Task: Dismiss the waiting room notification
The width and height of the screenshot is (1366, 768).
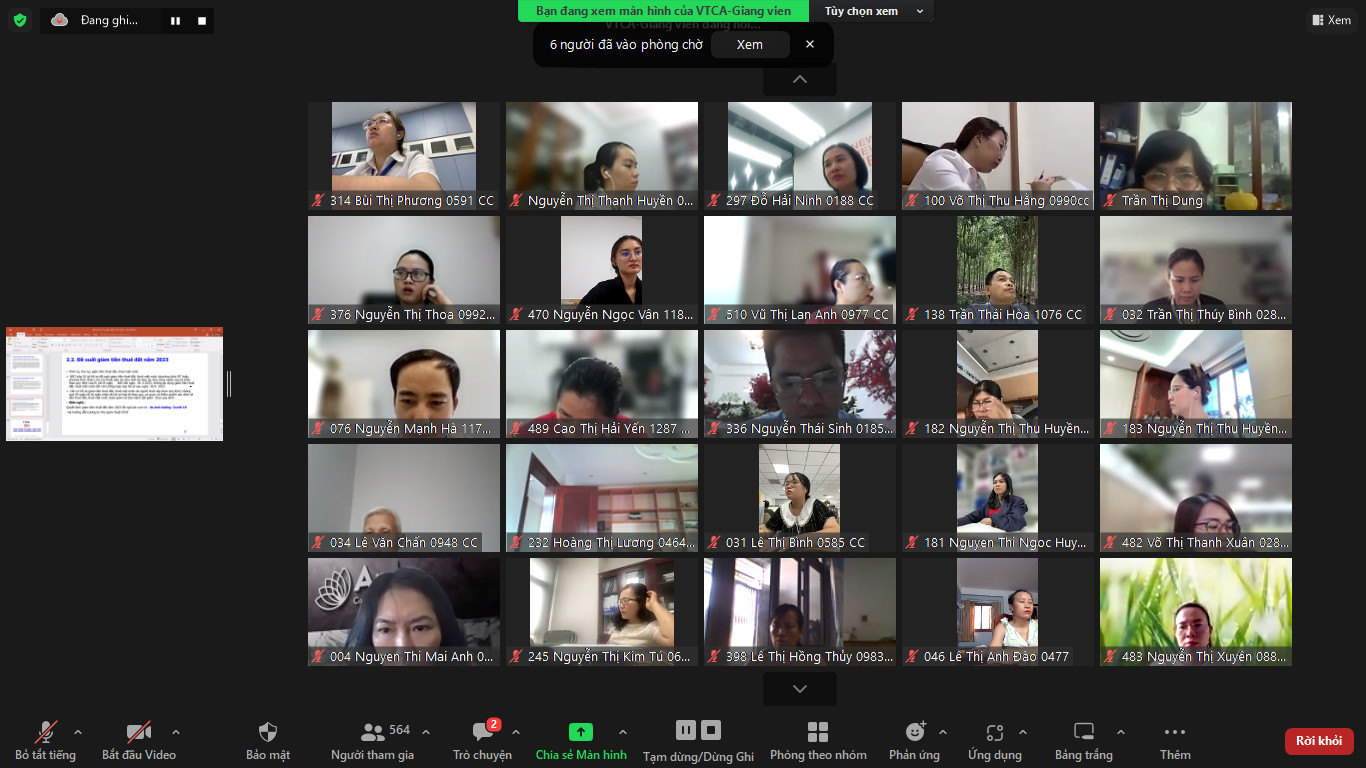Action: (810, 44)
